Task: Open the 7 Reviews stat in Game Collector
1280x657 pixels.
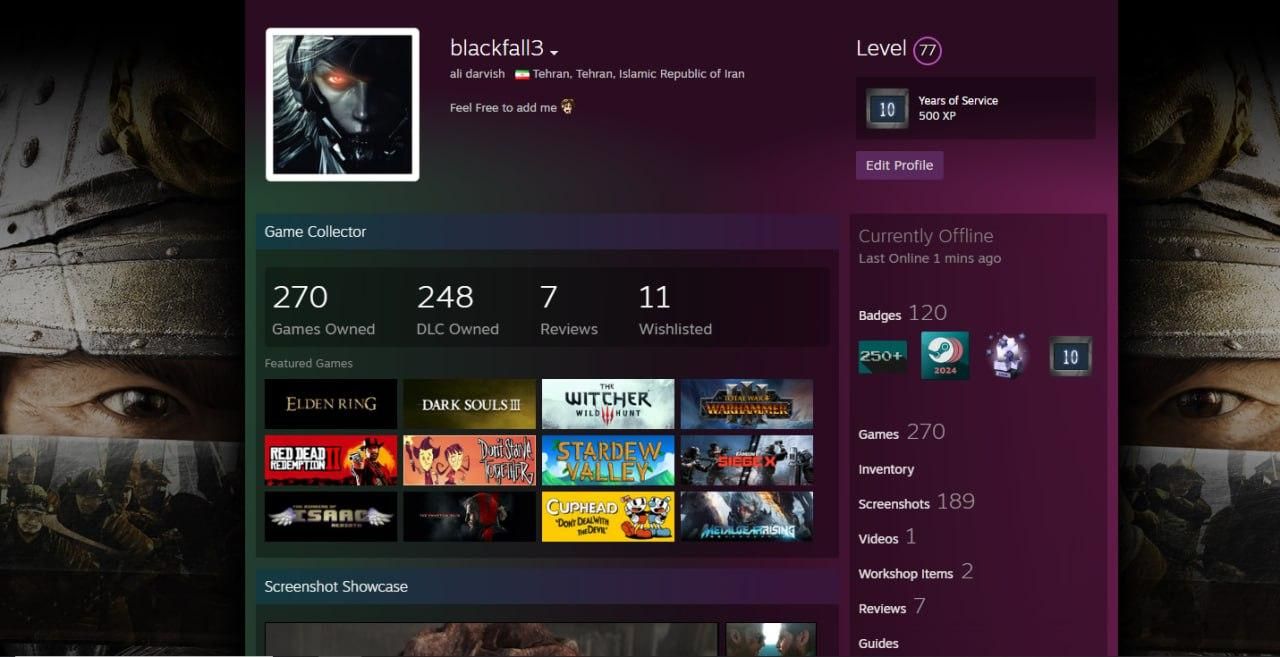Action: click(569, 310)
